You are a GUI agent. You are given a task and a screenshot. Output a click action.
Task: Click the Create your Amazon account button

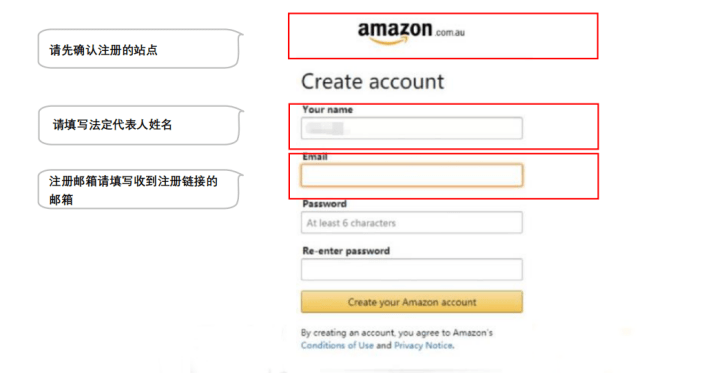(x=412, y=302)
